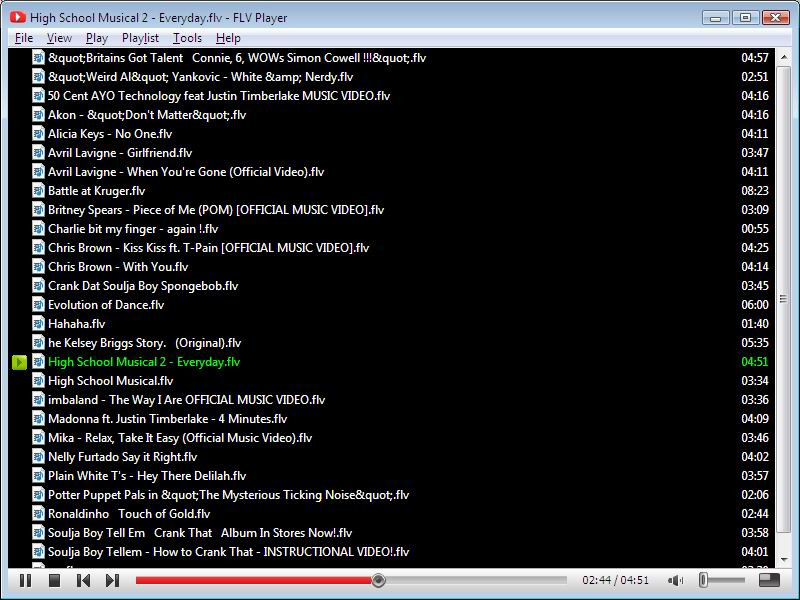Viewport: 800px width, 600px height.
Task: Select "Potter Puppet Pals" Mysterious Ticking Noise entry
Action: (391, 495)
